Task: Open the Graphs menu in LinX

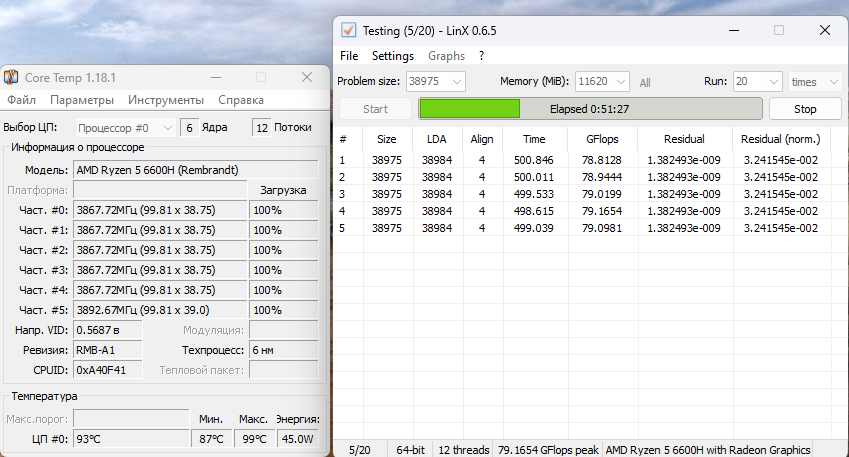Action: pyautogui.click(x=446, y=56)
